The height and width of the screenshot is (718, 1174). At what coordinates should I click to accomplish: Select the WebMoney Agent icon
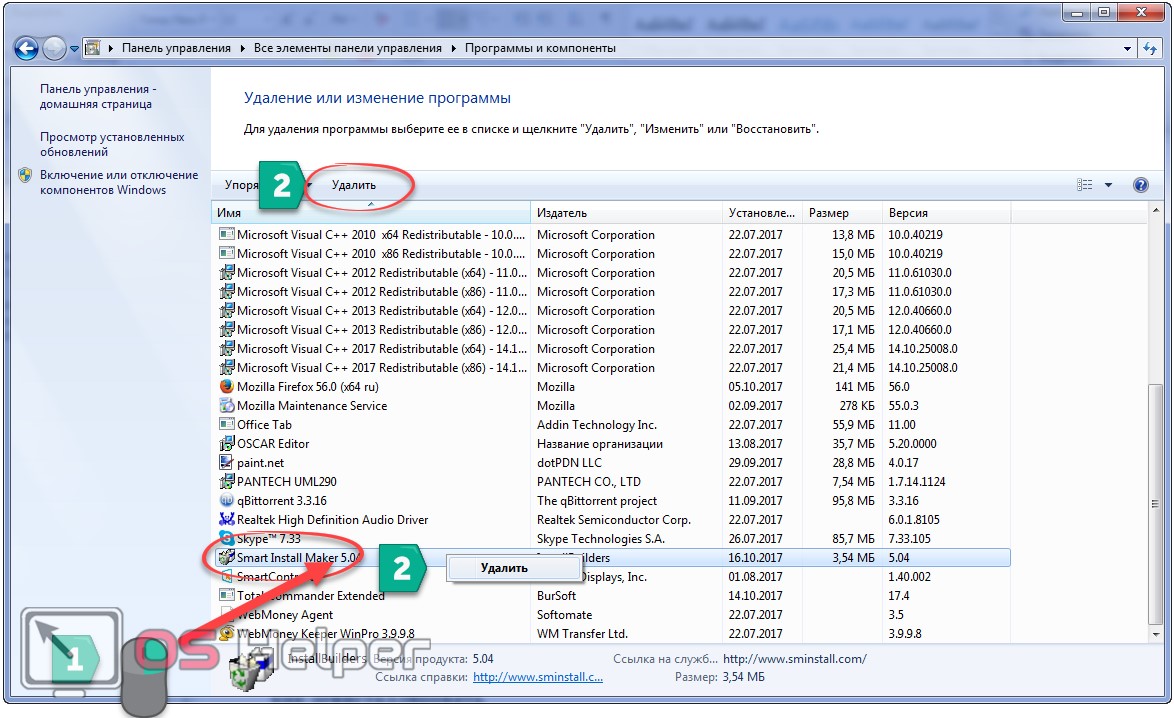(227, 615)
